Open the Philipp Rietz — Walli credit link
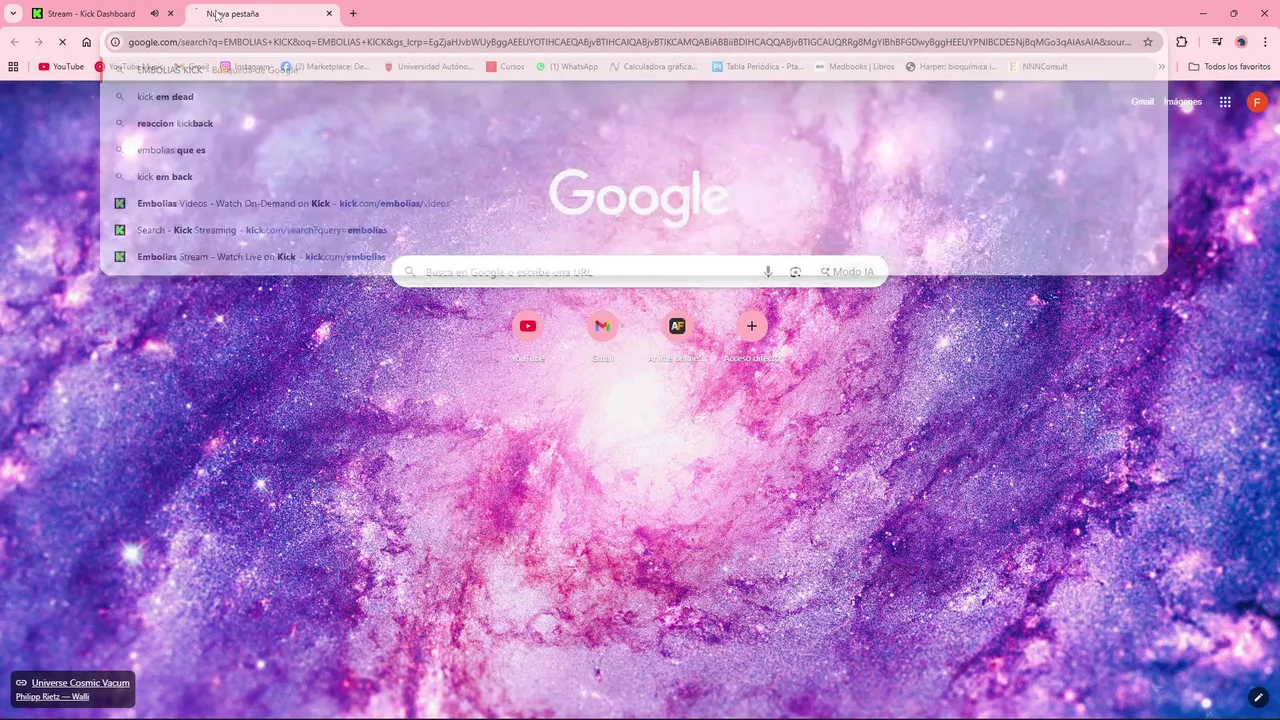The width and height of the screenshot is (1280, 720). 52,697
